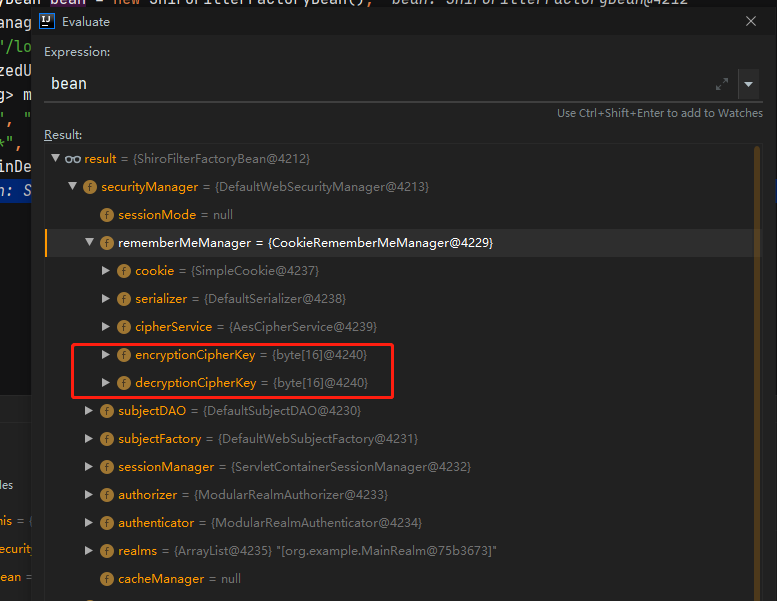This screenshot has width=777, height=601.
Task: Expand the encryptionCipherKey byte array
Action: (107, 355)
